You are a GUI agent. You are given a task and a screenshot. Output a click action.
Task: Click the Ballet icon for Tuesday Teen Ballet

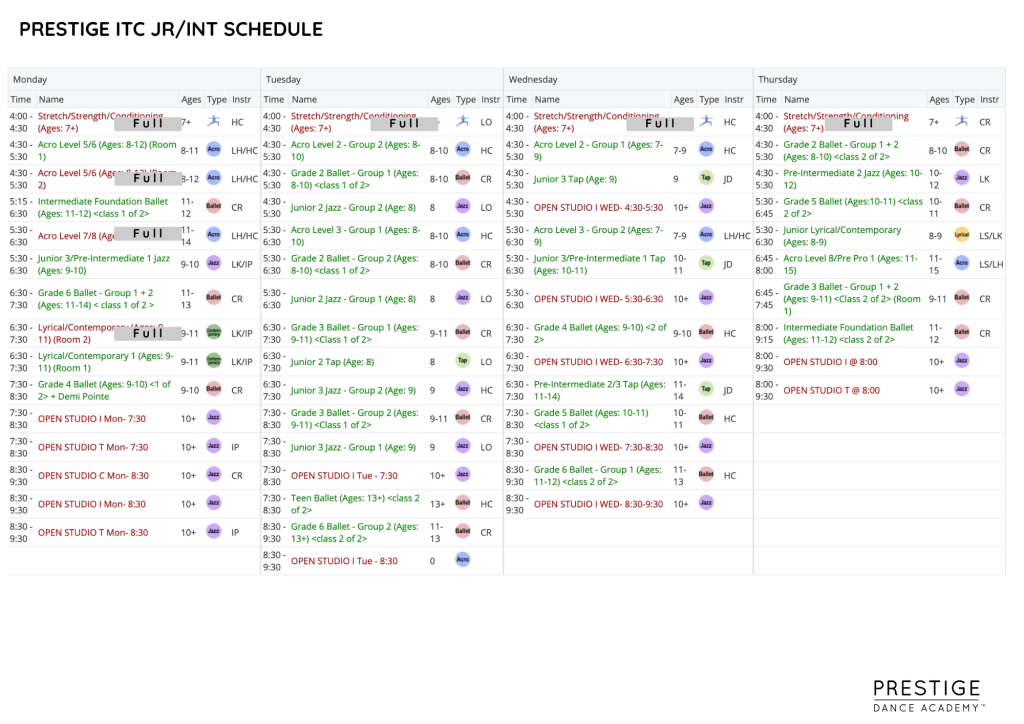[x=463, y=503]
